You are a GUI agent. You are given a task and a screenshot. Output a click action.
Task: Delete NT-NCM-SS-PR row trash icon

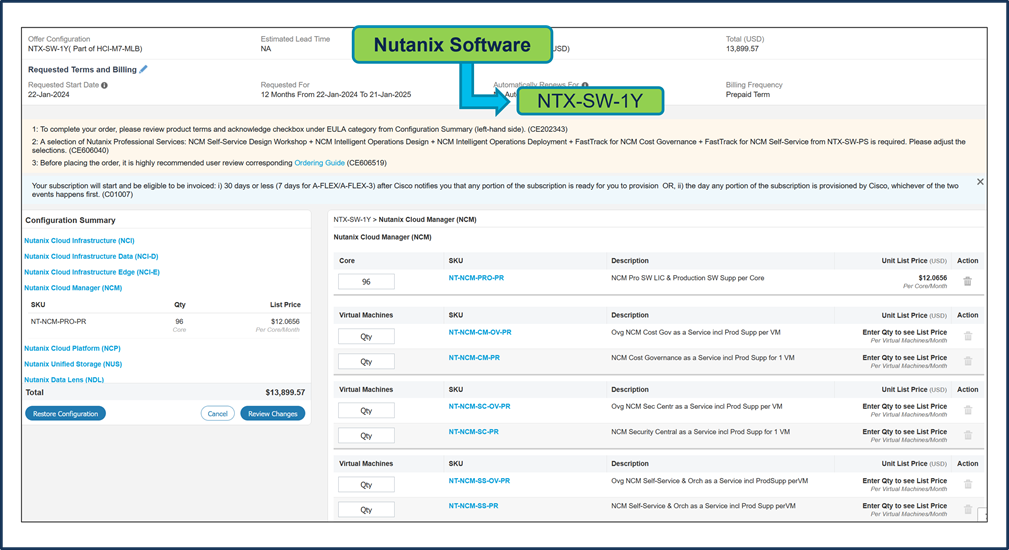(968, 509)
